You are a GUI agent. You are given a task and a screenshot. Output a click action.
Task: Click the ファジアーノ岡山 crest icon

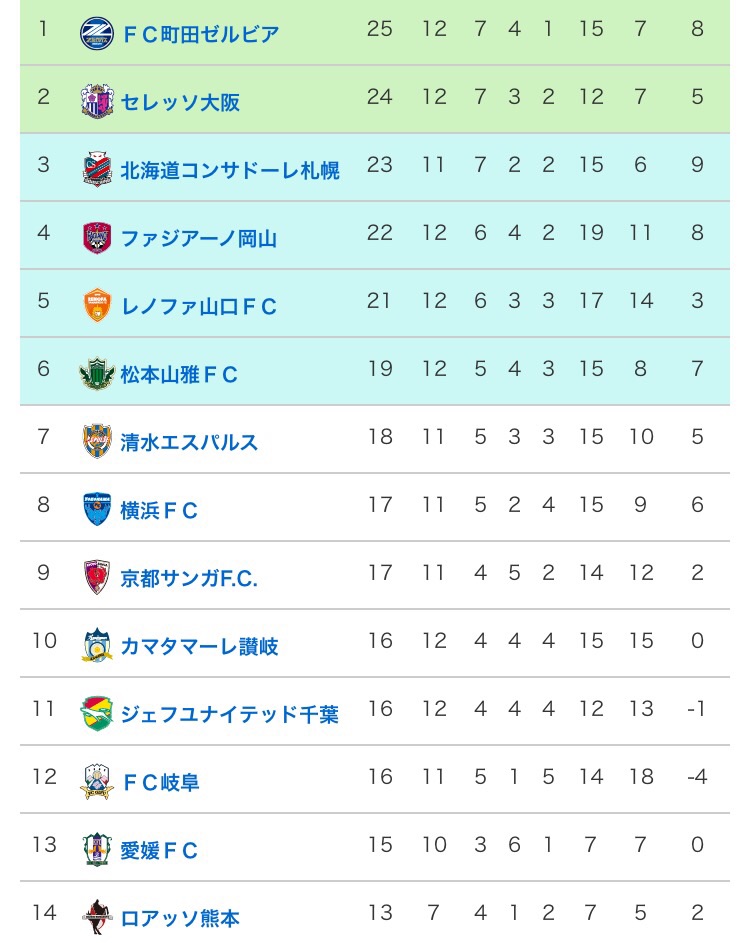click(97, 237)
